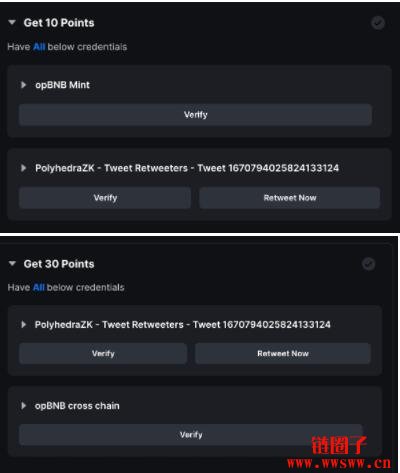The image size is (400, 473).
Task: Click the Get 30 Points checkmark status icon
Action: pyautogui.click(x=368, y=264)
